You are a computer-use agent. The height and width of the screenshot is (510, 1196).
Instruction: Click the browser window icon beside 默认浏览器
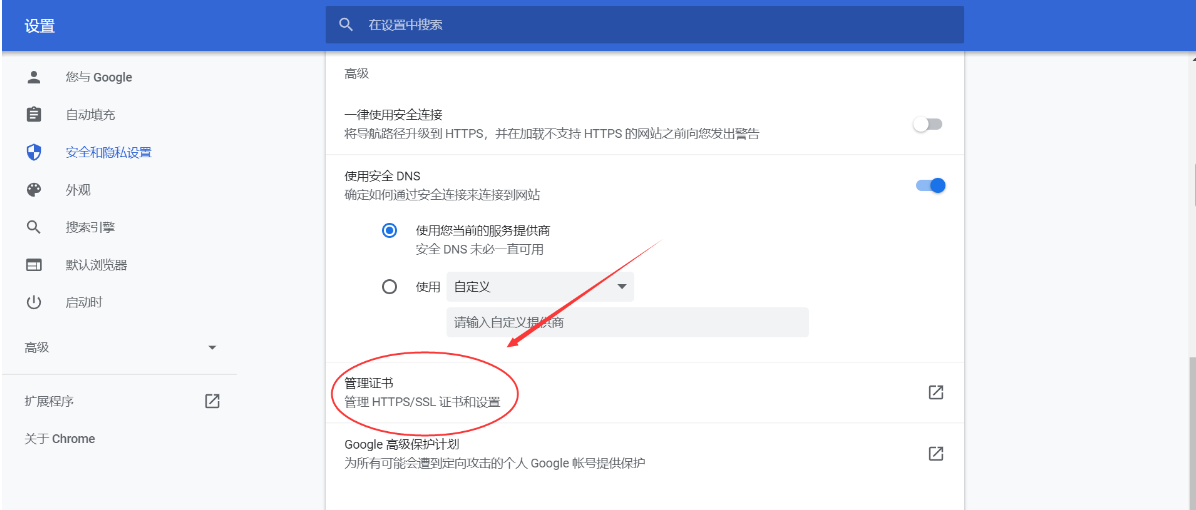34,265
